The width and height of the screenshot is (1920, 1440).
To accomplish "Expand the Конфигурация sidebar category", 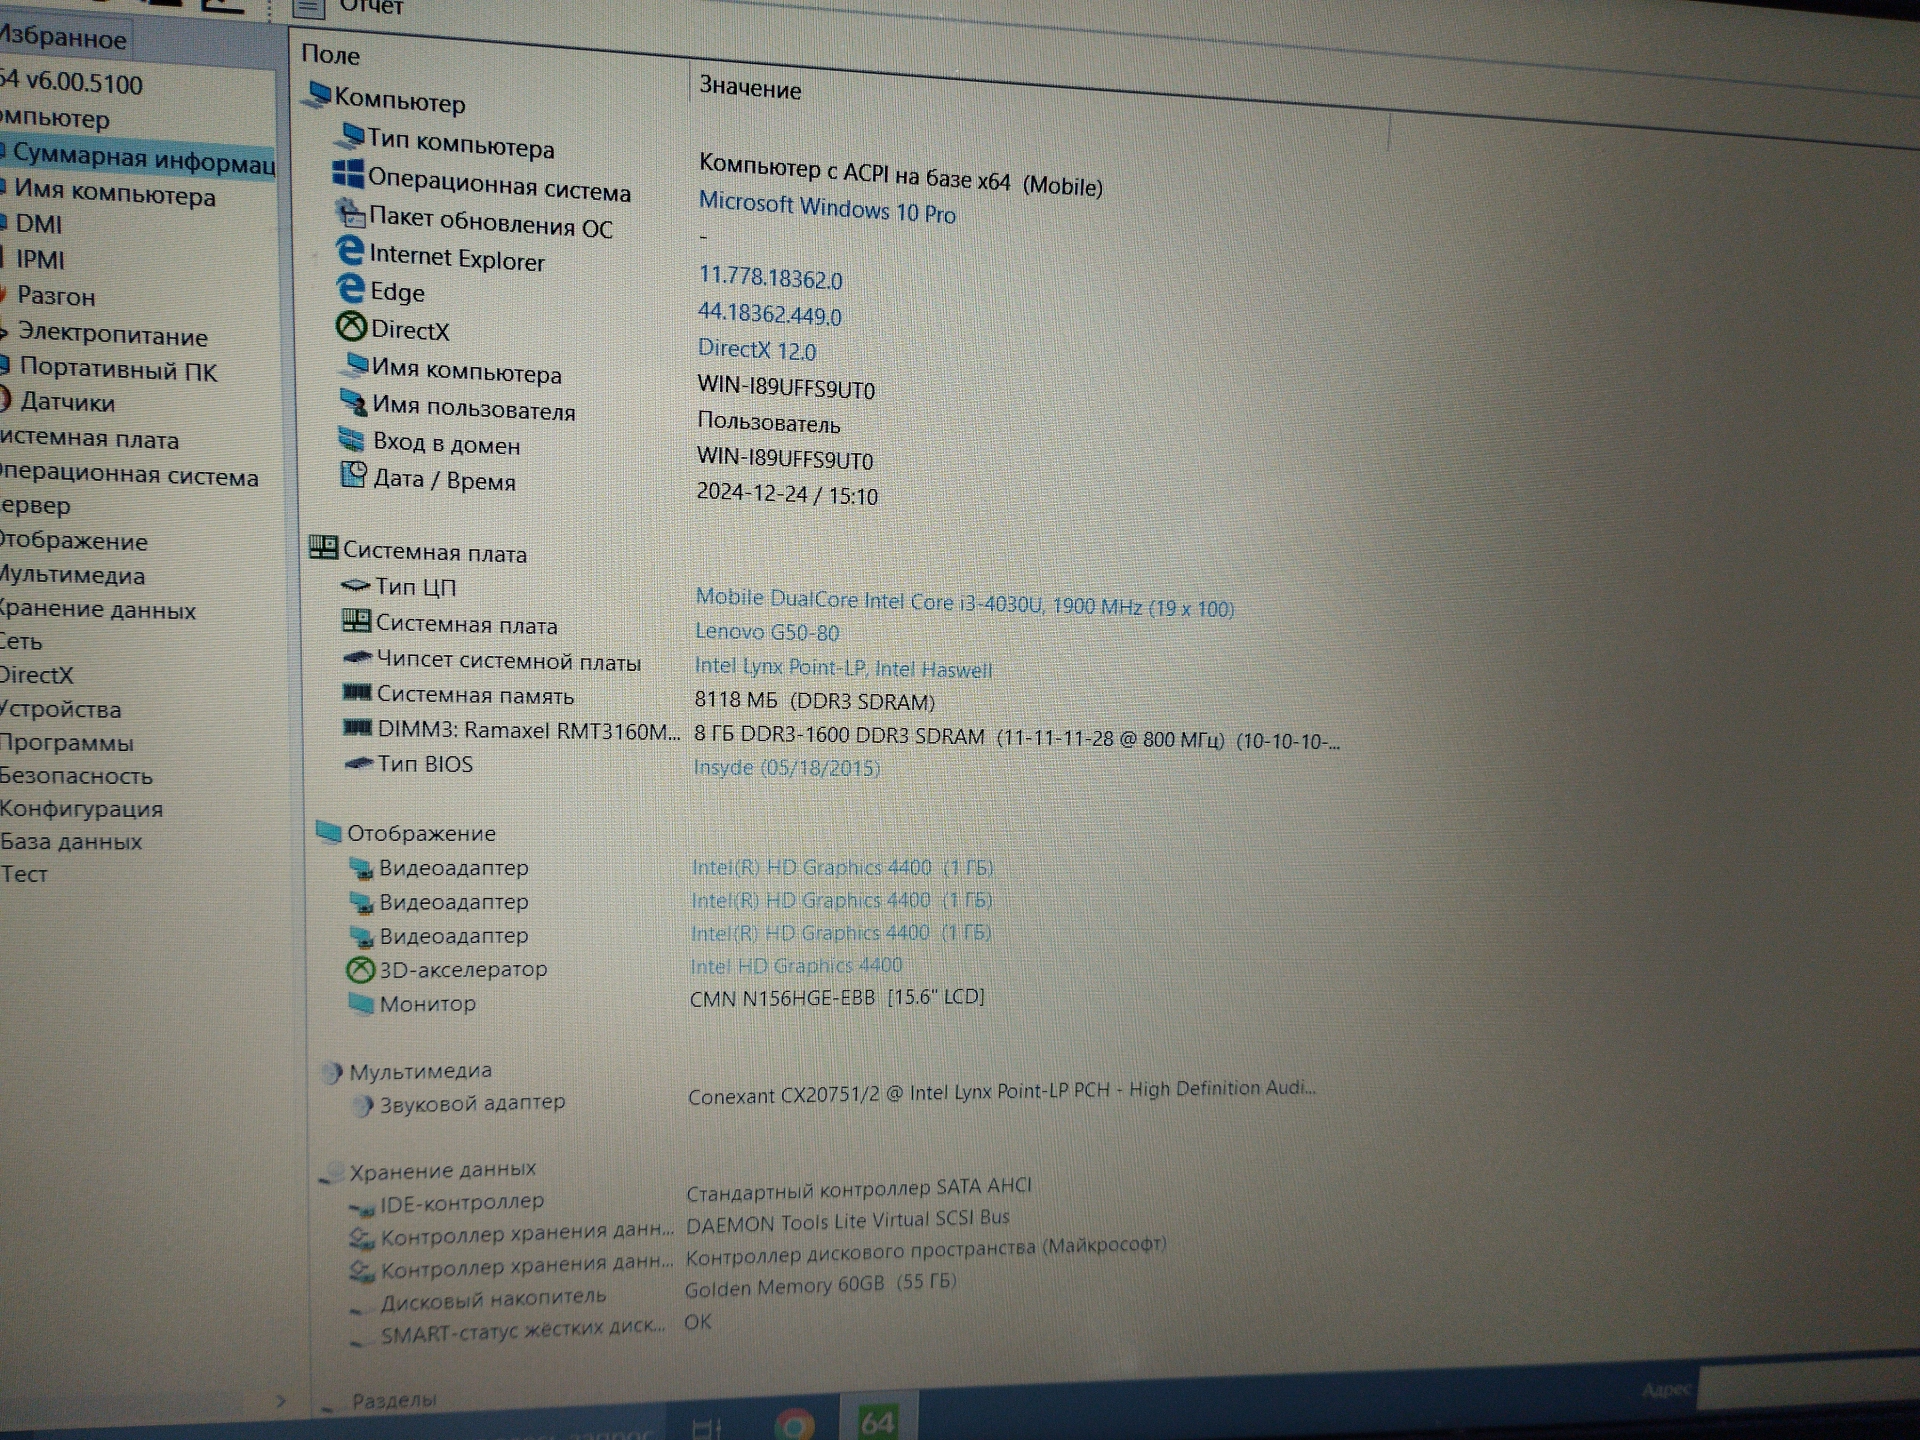I will tap(81, 809).
